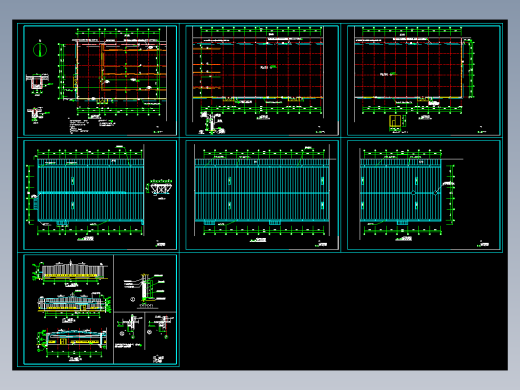
Task: Open the middle-left cyan roof plan sheet
Action: pos(100,195)
